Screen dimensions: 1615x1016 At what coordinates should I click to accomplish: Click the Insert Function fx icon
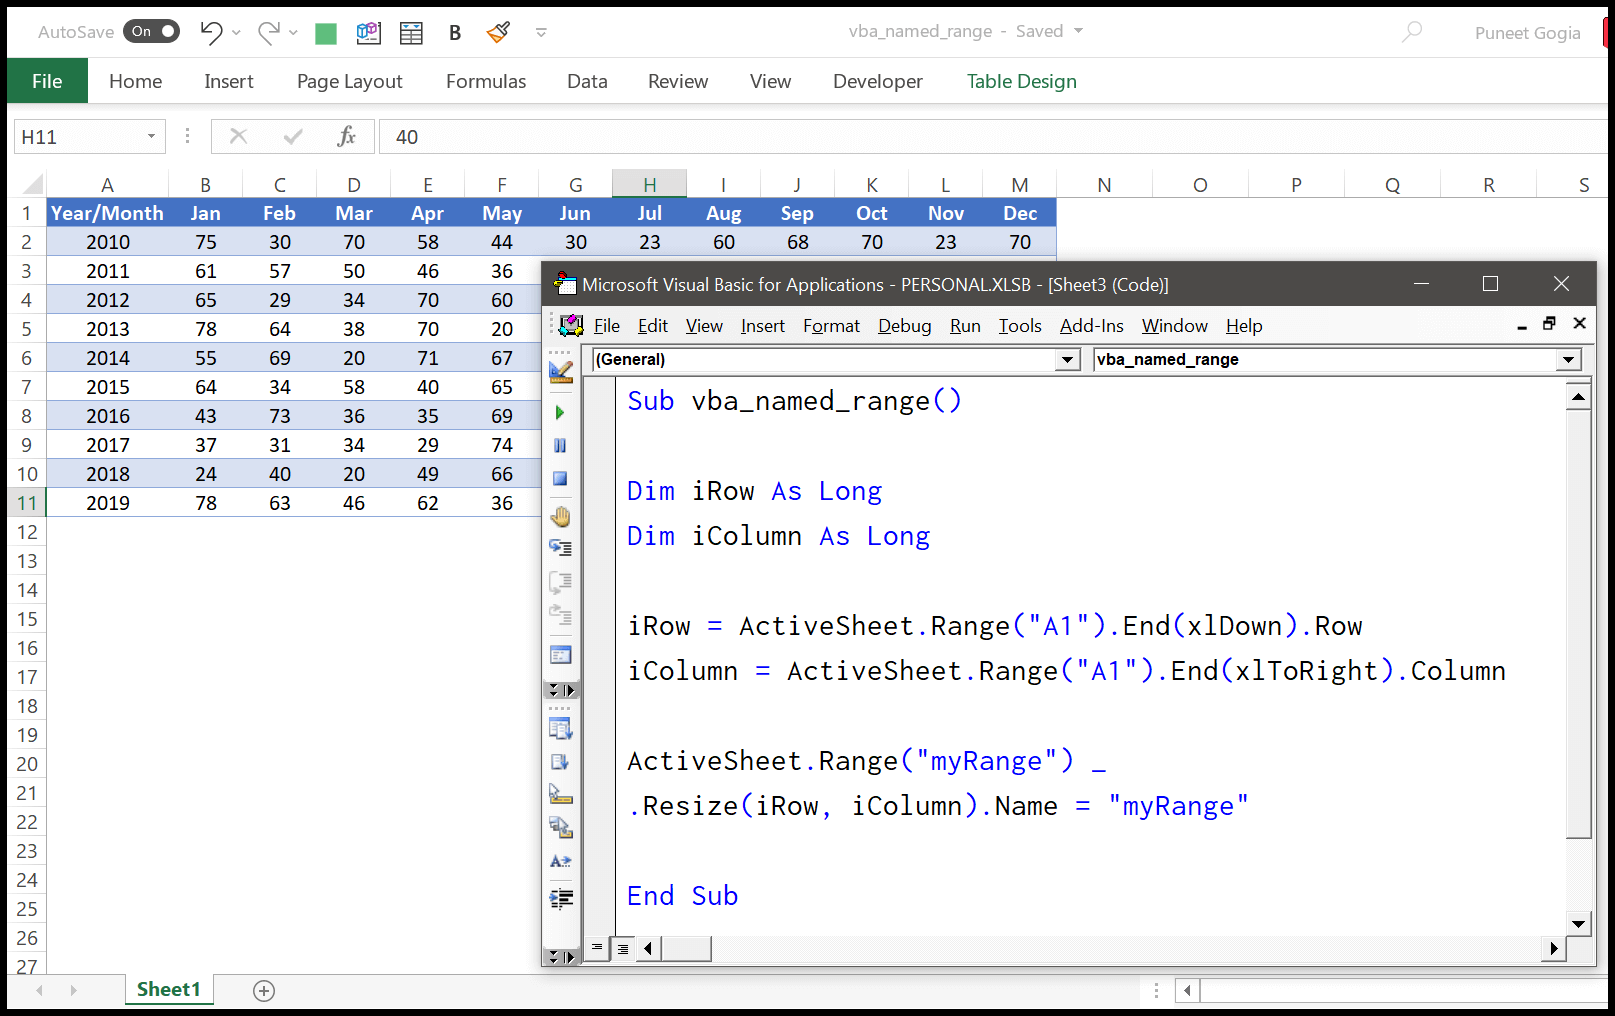[347, 136]
